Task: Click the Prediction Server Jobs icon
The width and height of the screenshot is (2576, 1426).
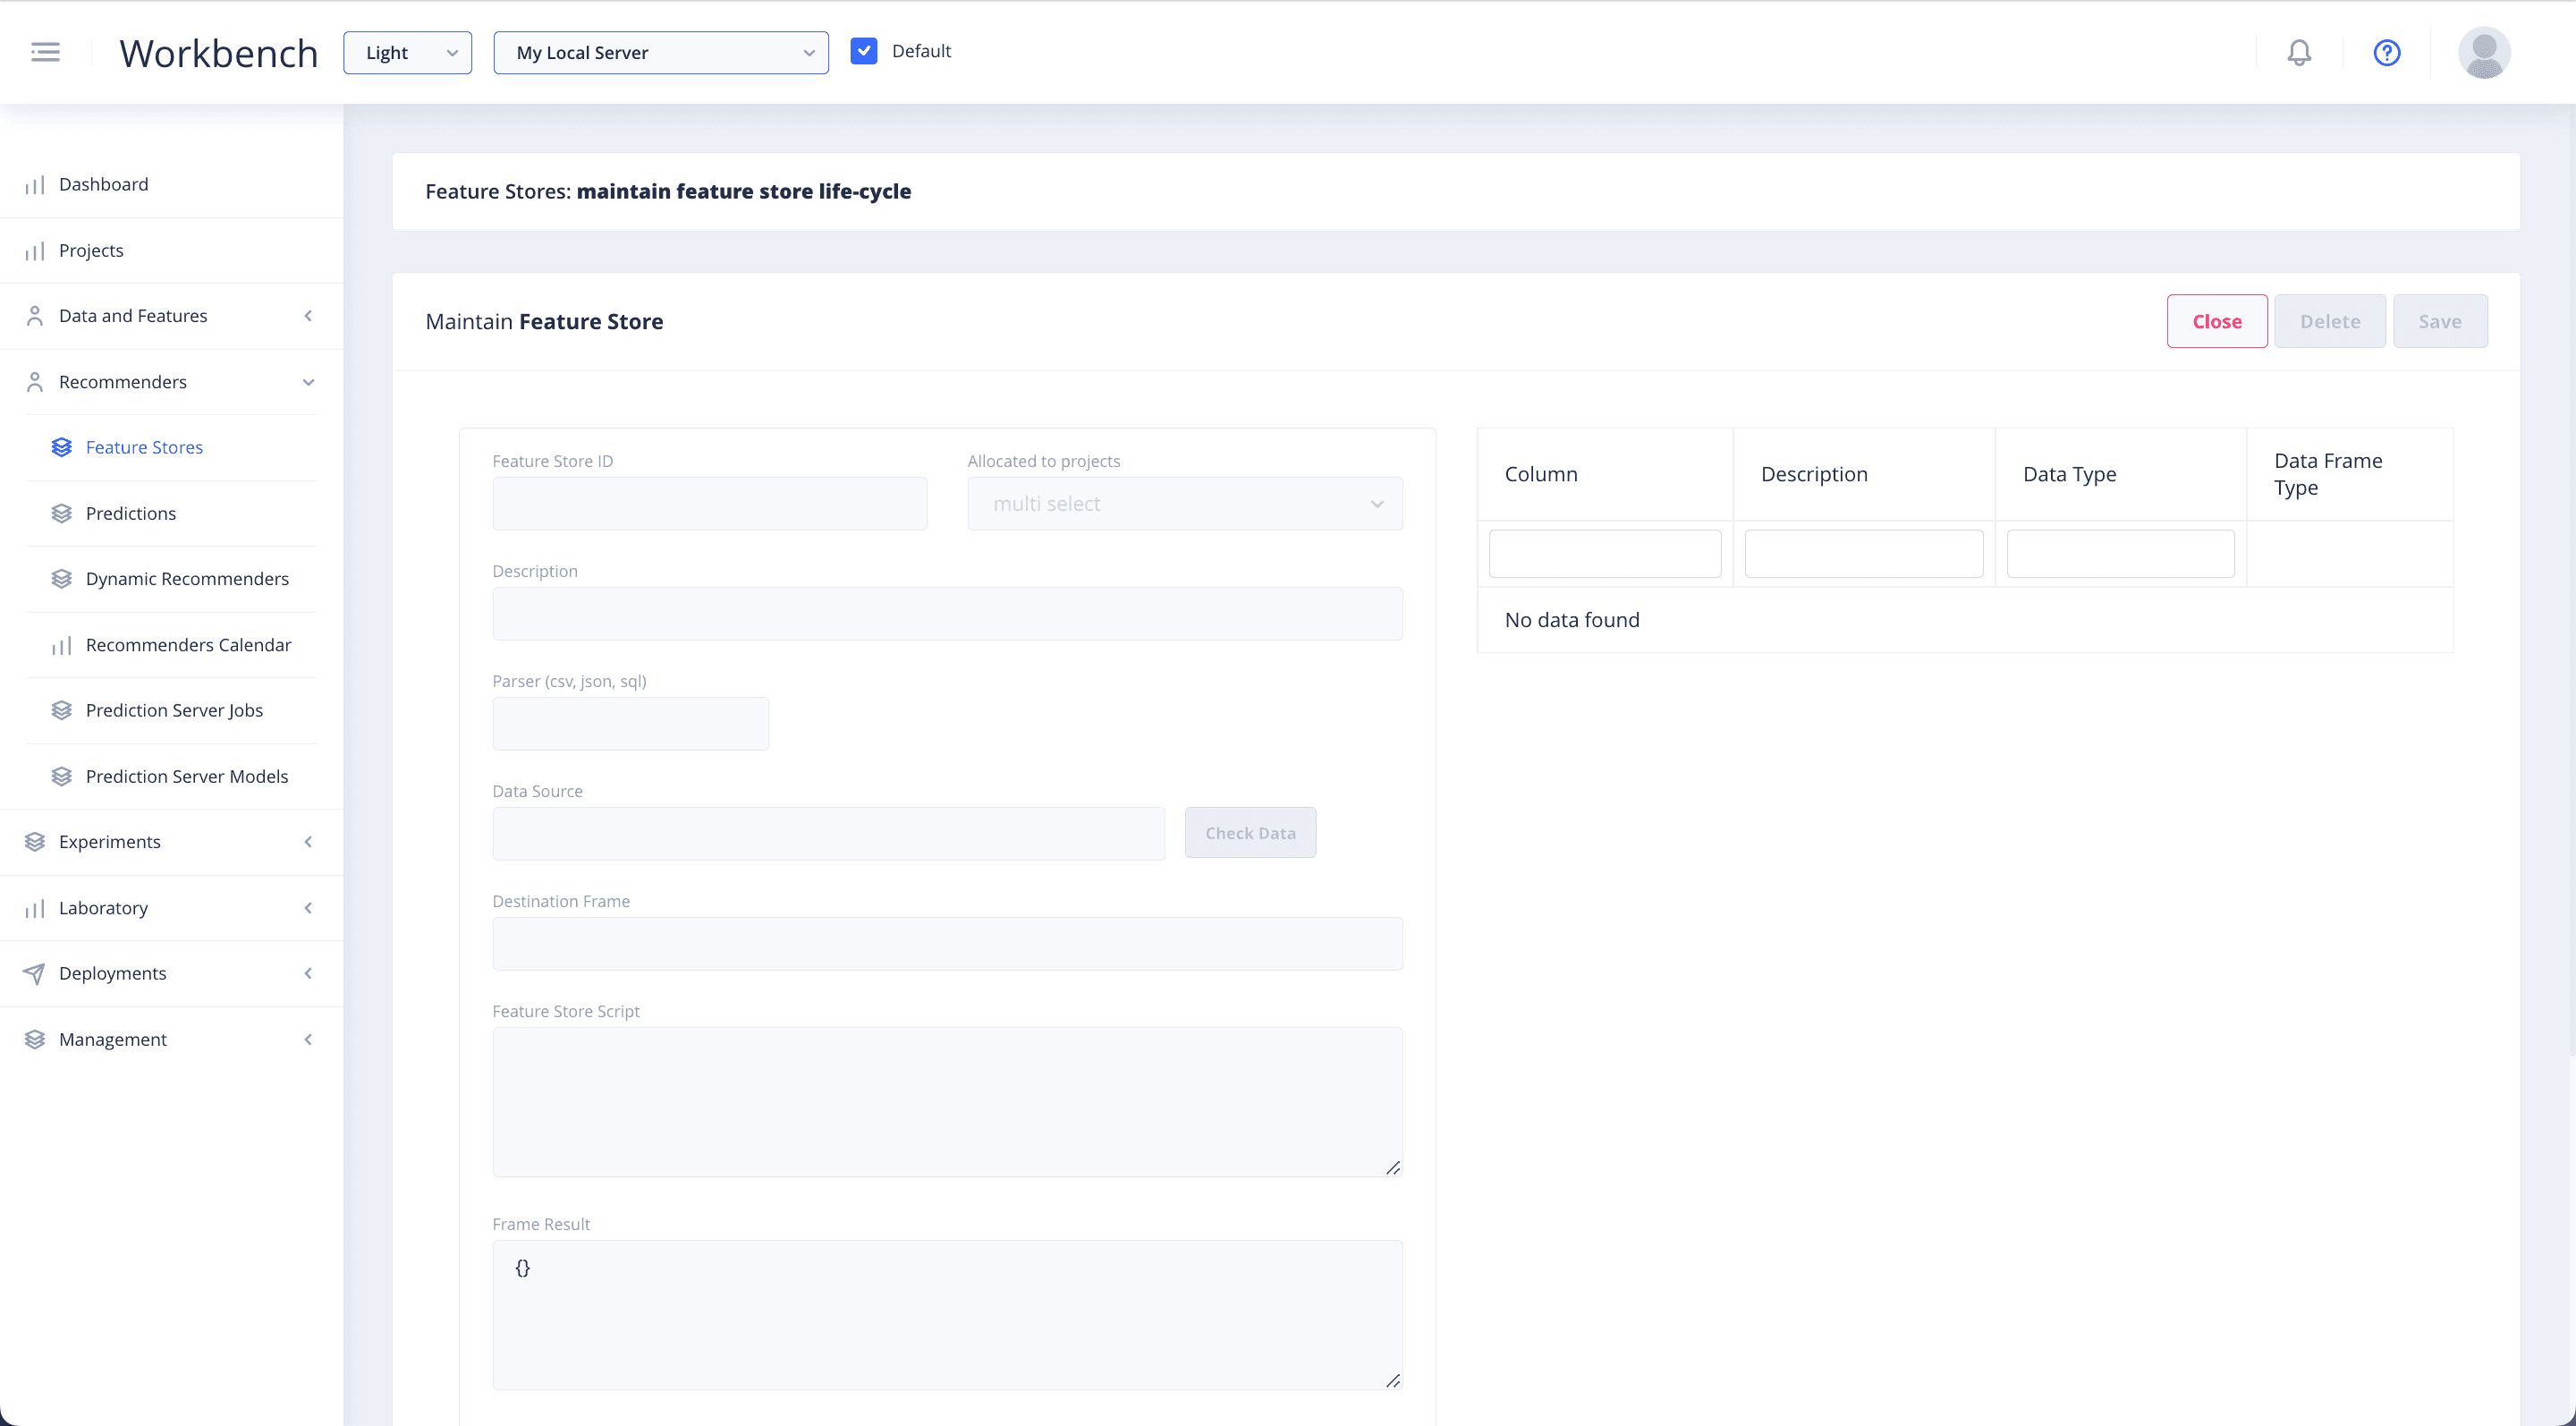Action: coord(62,709)
